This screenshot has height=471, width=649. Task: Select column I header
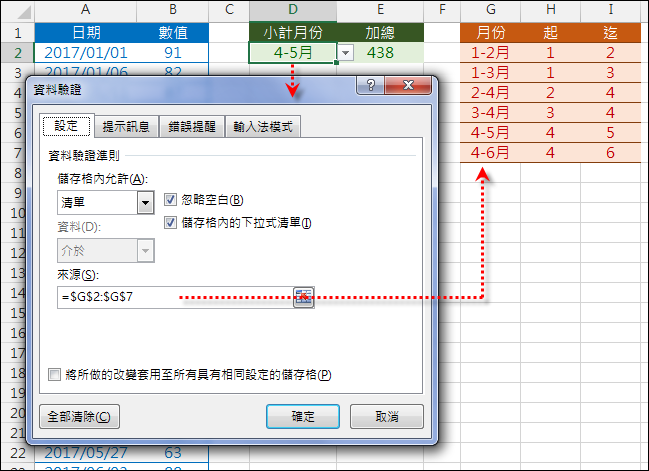(611, 10)
